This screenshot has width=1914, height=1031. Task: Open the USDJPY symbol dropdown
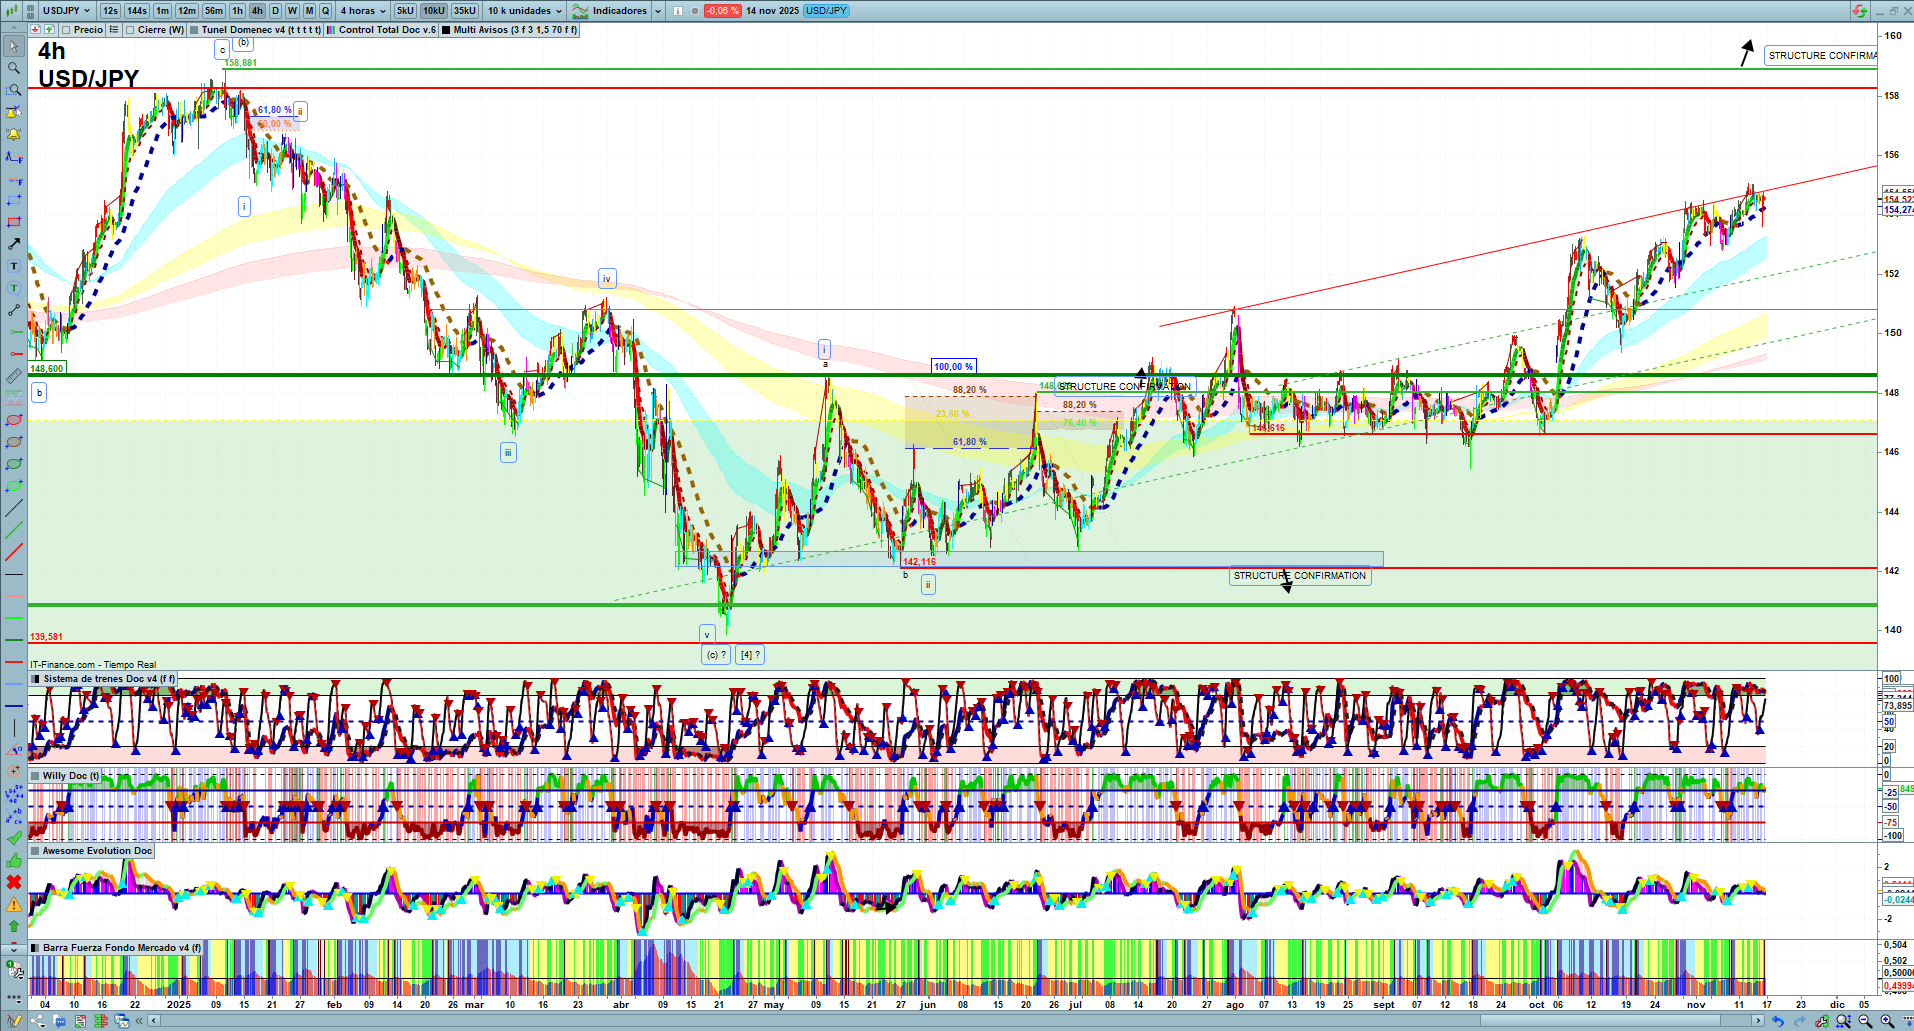point(66,11)
